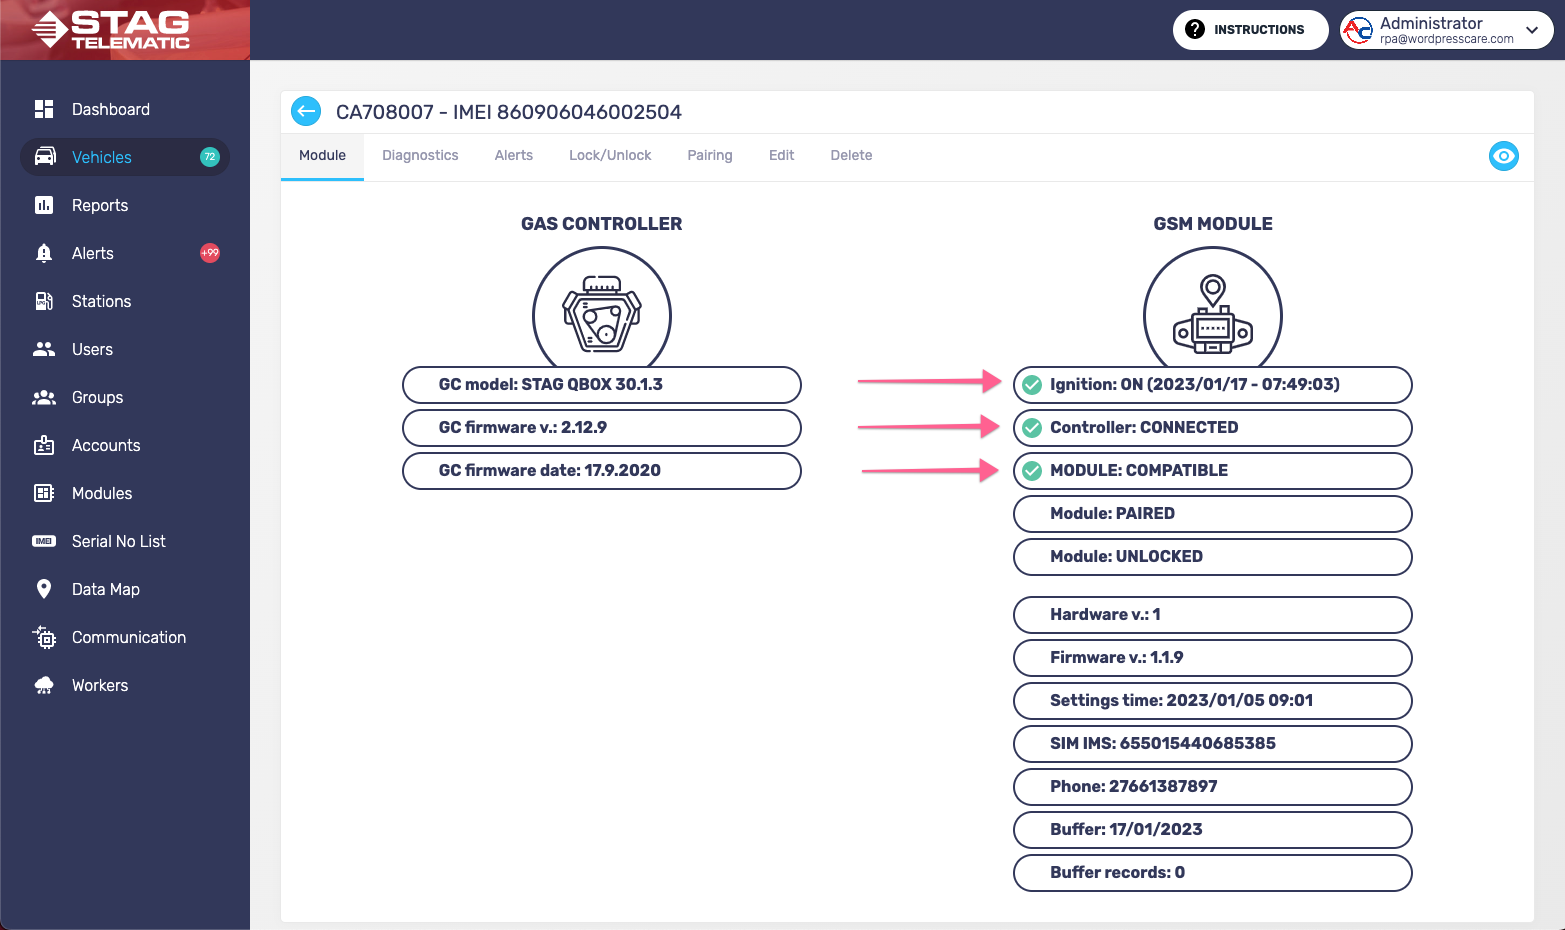The width and height of the screenshot is (1565, 930).
Task: Click the gas controller engine icon
Action: pos(602,314)
